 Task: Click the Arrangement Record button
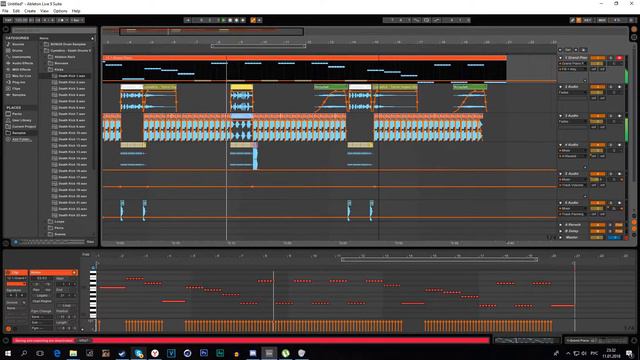coord(236,20)
